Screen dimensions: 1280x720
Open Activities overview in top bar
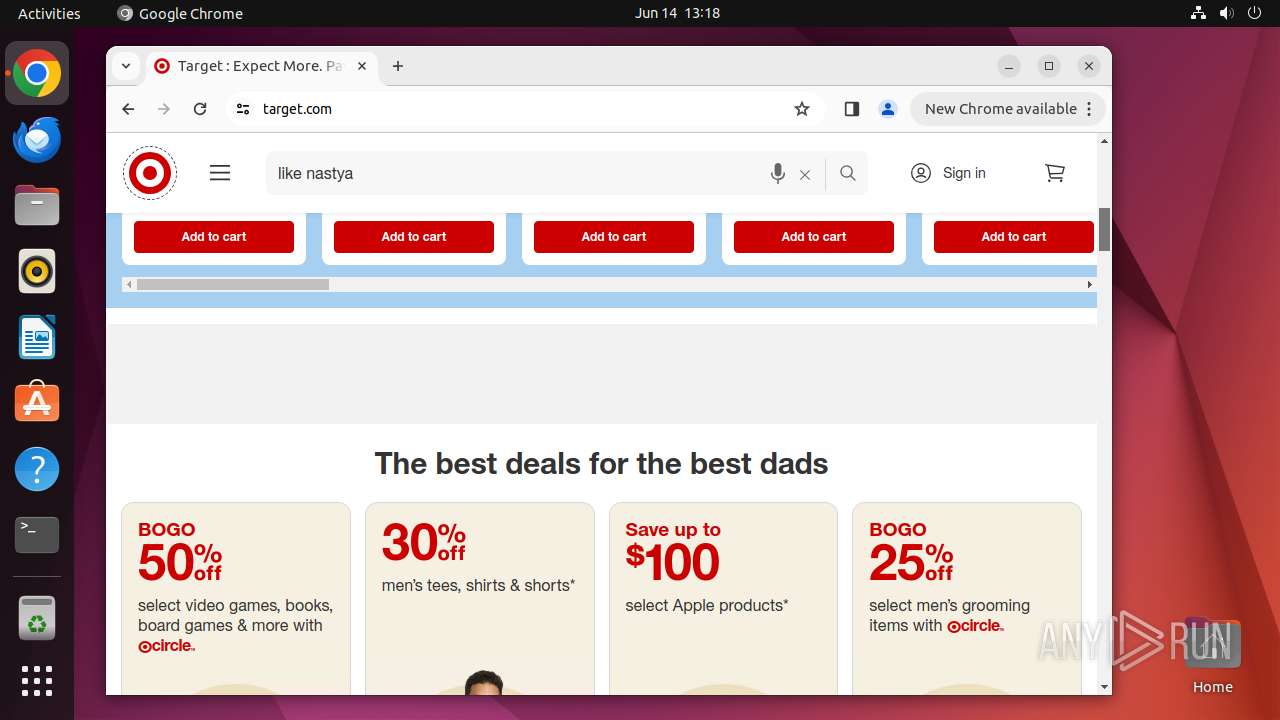point(49,13)
